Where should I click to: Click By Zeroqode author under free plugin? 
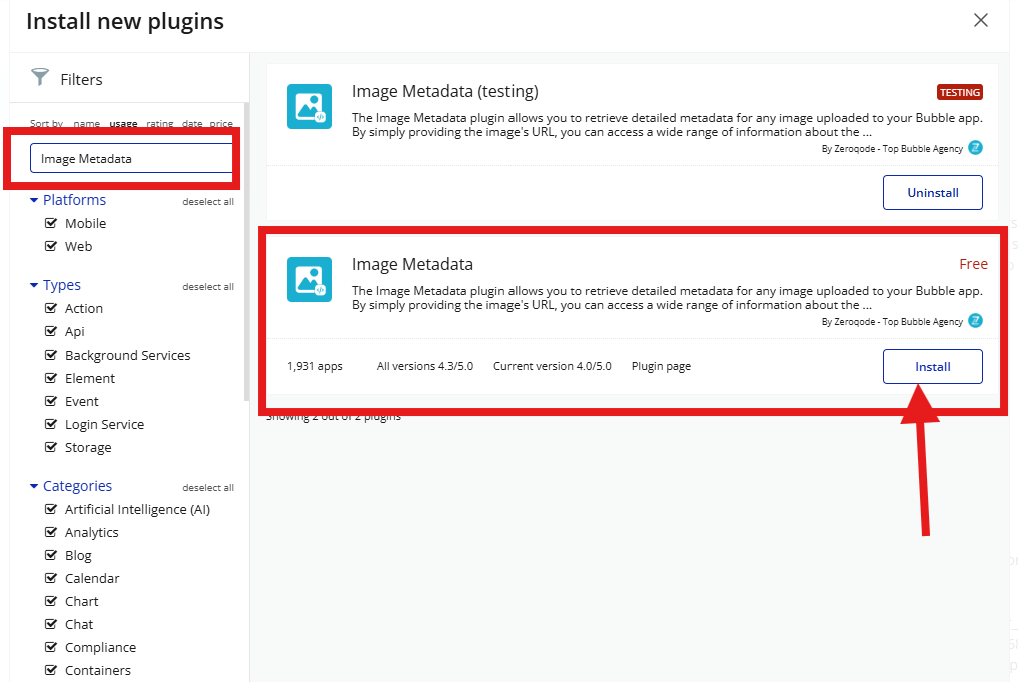[x=892, y=322]
